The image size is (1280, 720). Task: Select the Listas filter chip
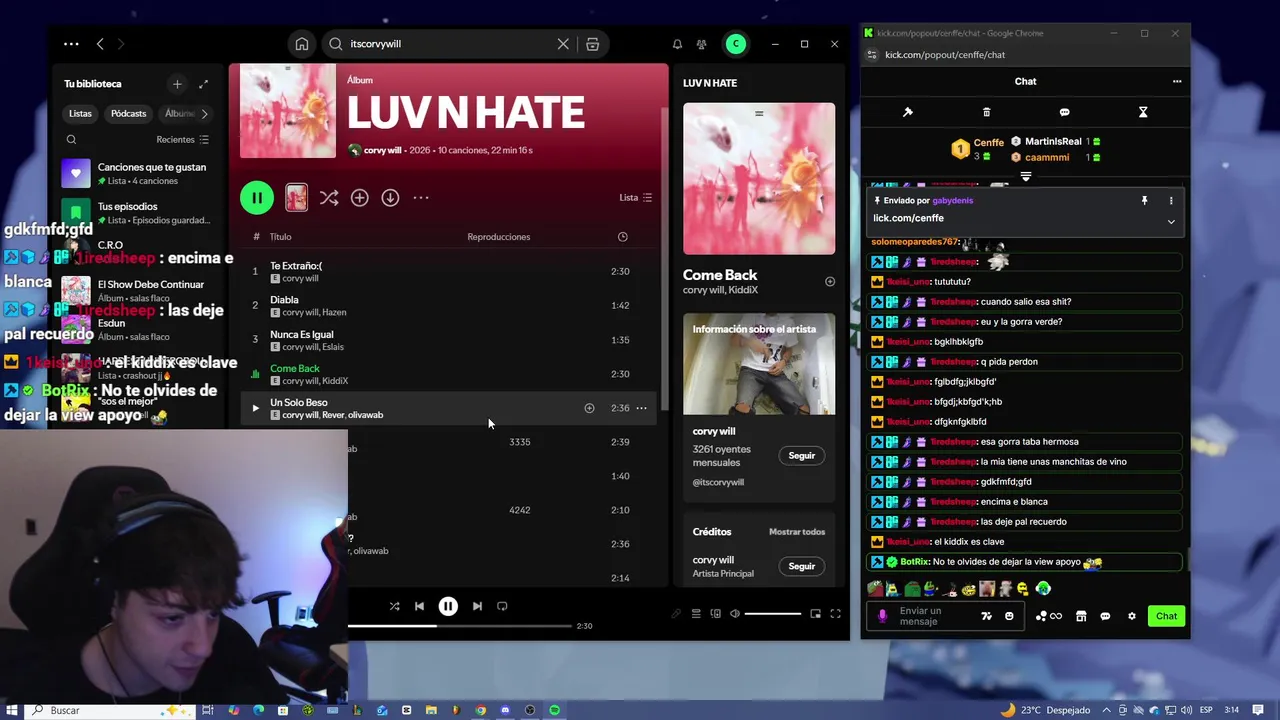click(80, 114)
